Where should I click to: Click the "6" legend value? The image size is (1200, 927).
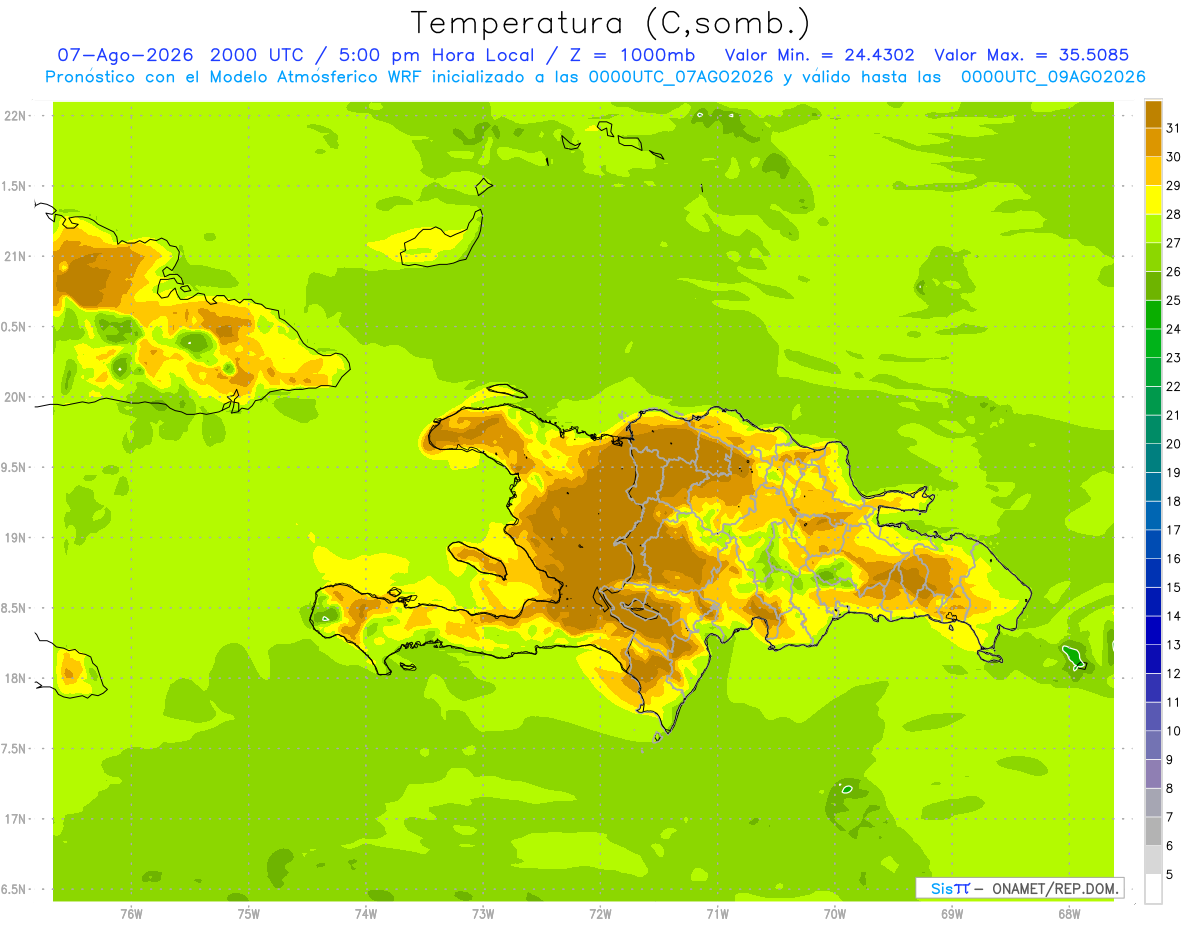pyautogui.click(x=1170, y=846)
